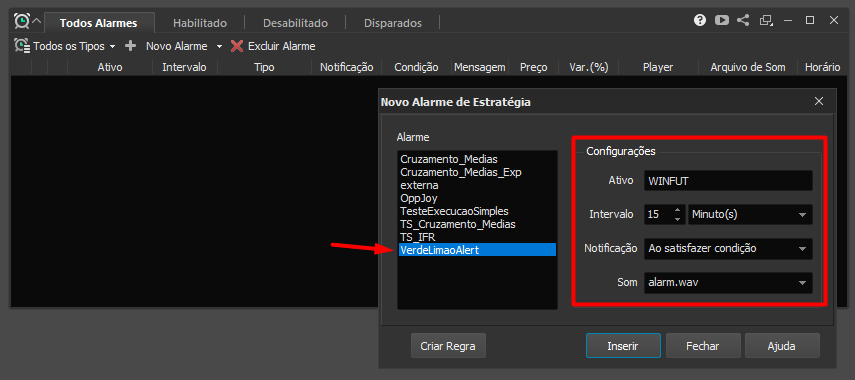Sort by Intervalo column header
855x380 pixels.
[184, 67]
